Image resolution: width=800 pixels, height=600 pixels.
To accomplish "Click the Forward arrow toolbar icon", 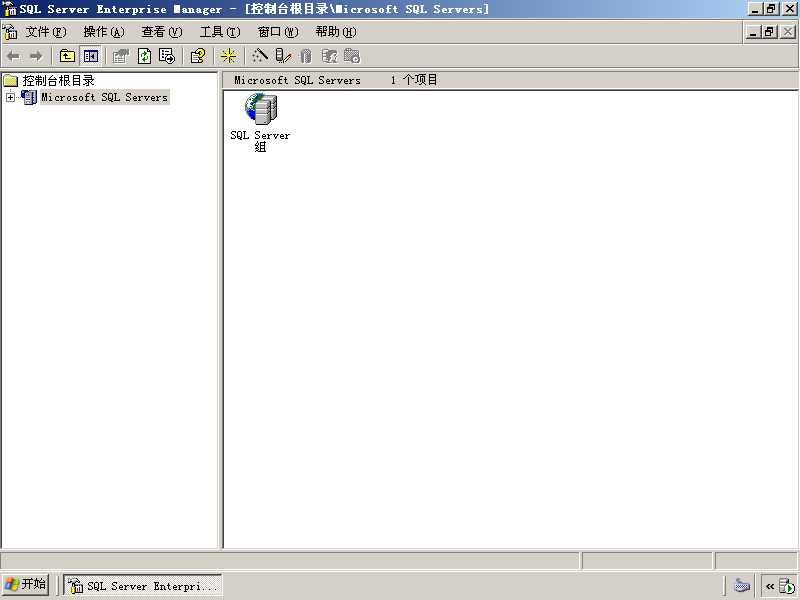I will click(36, 56).
